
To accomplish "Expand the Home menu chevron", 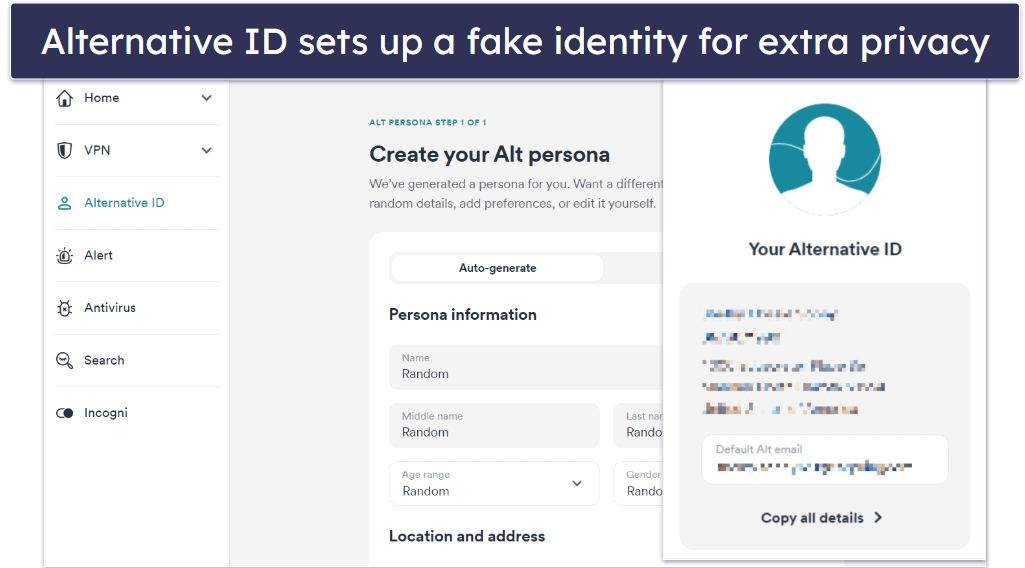I will click(x=207, y=98).
